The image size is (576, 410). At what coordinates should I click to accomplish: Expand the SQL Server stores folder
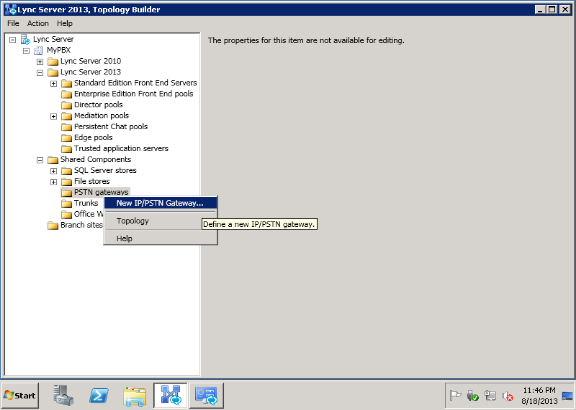[54, 171]
